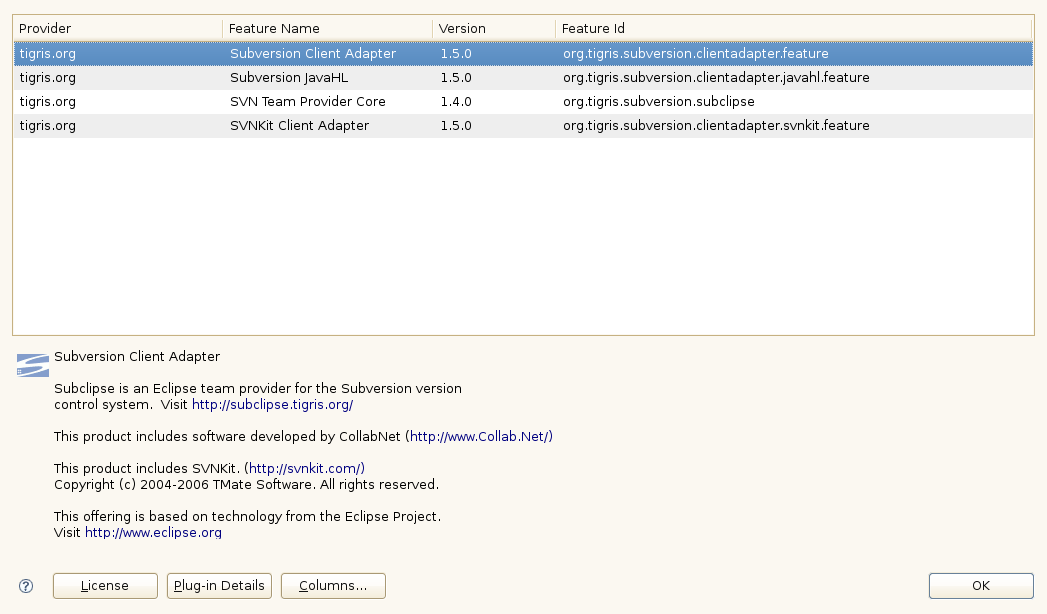Click the org.tigris.subversion.clientadapter.svnkit.feature id
Screen dimensions: 1047x614
pyautogui.click(x=716, y=125)
